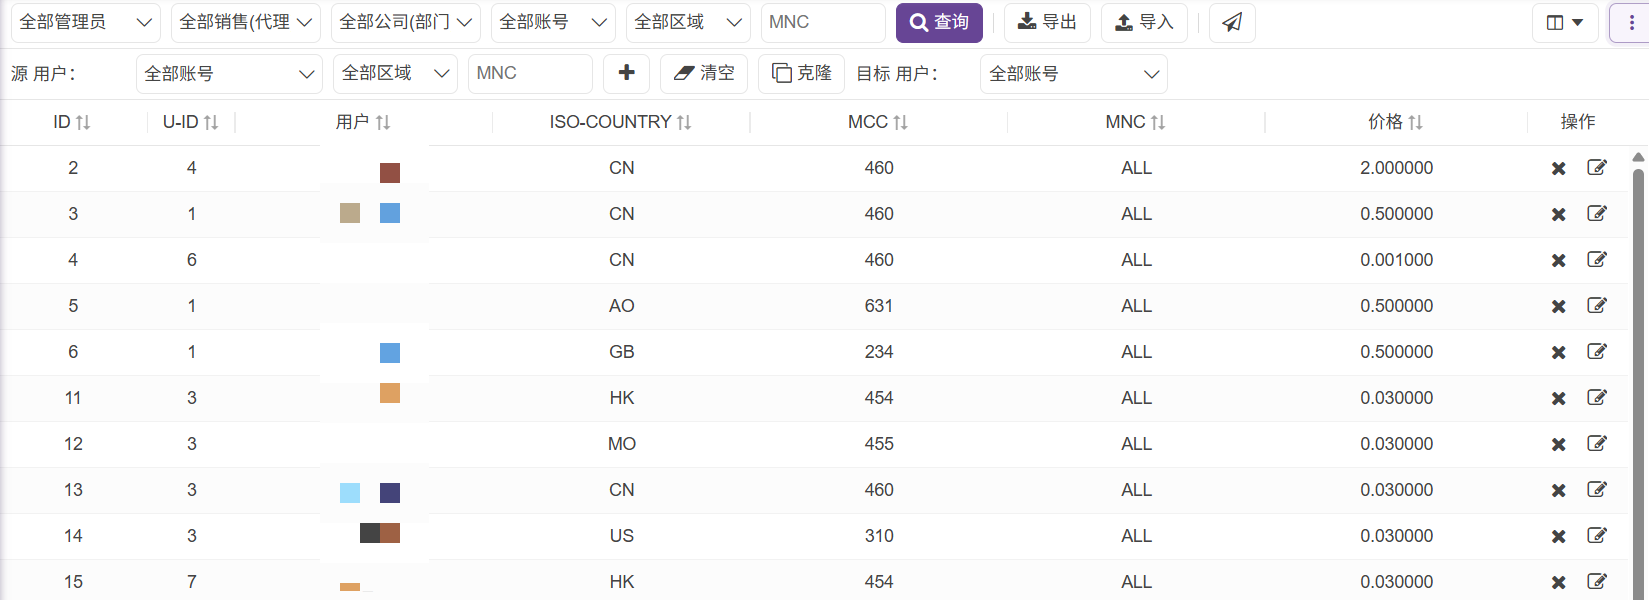Delete the MO country row
The width and height of the screenshot is (1649, 600).
pos(1558,445)
